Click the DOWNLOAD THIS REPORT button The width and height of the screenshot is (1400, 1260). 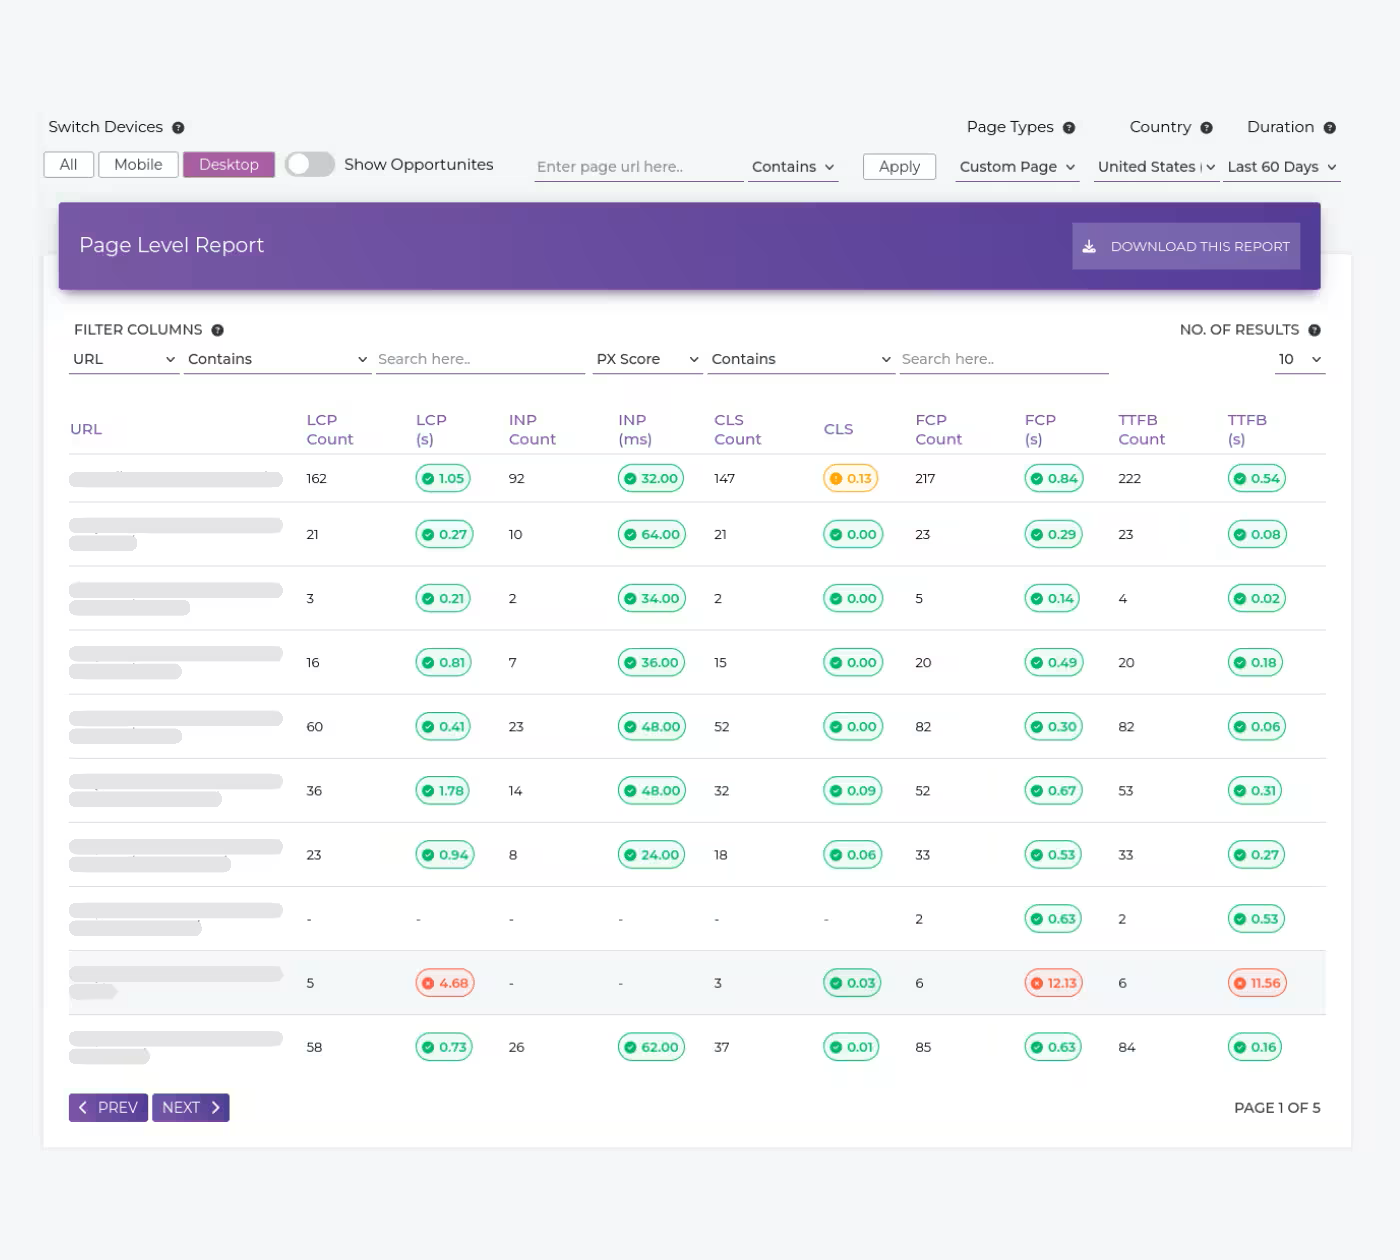pyautogui.click(x=1186, y=246)
